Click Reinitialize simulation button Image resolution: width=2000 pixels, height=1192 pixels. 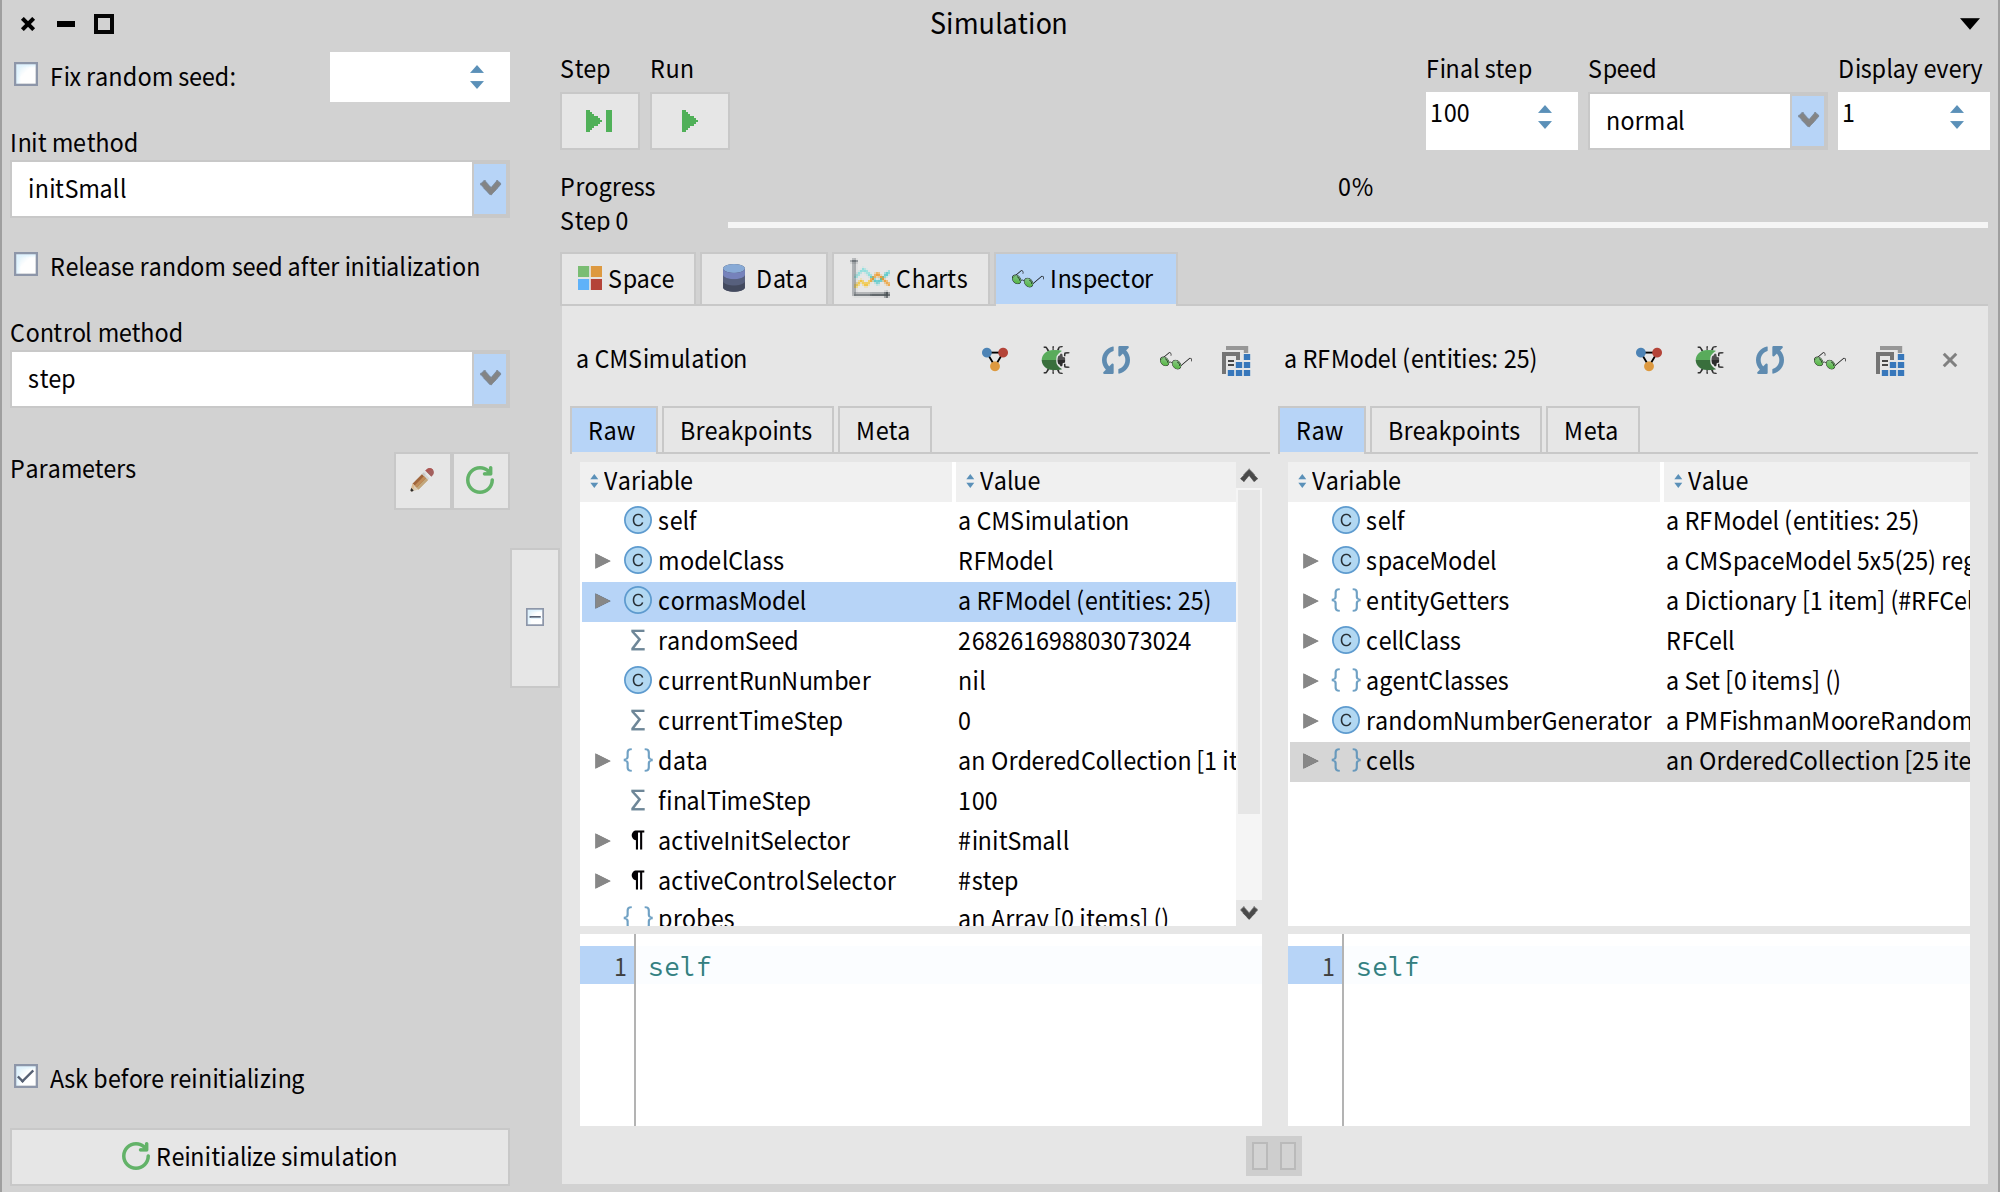[260, 1156]
